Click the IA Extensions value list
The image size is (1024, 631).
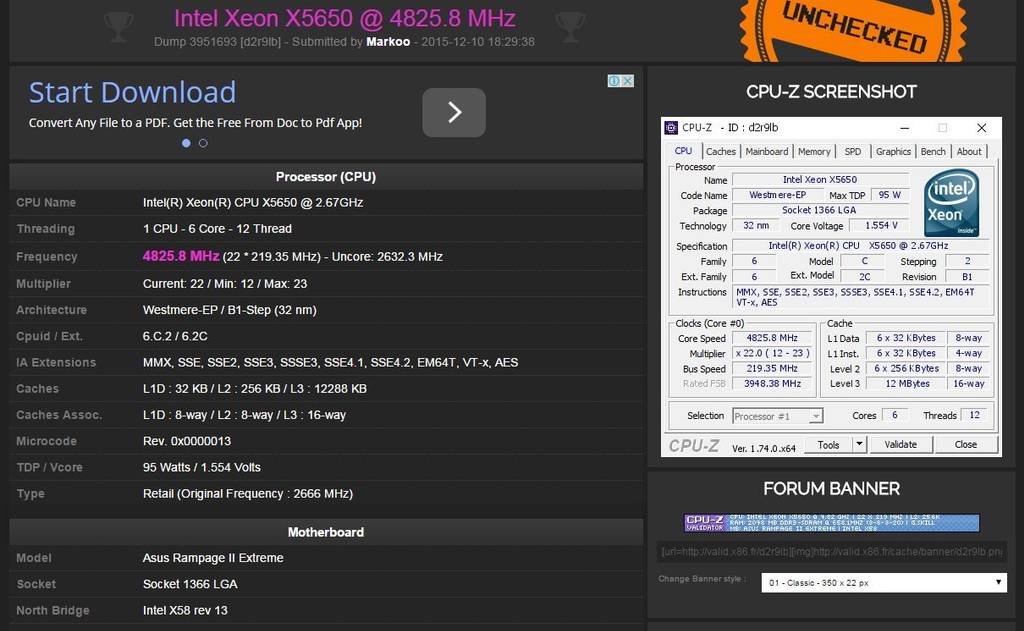point(330,362)
